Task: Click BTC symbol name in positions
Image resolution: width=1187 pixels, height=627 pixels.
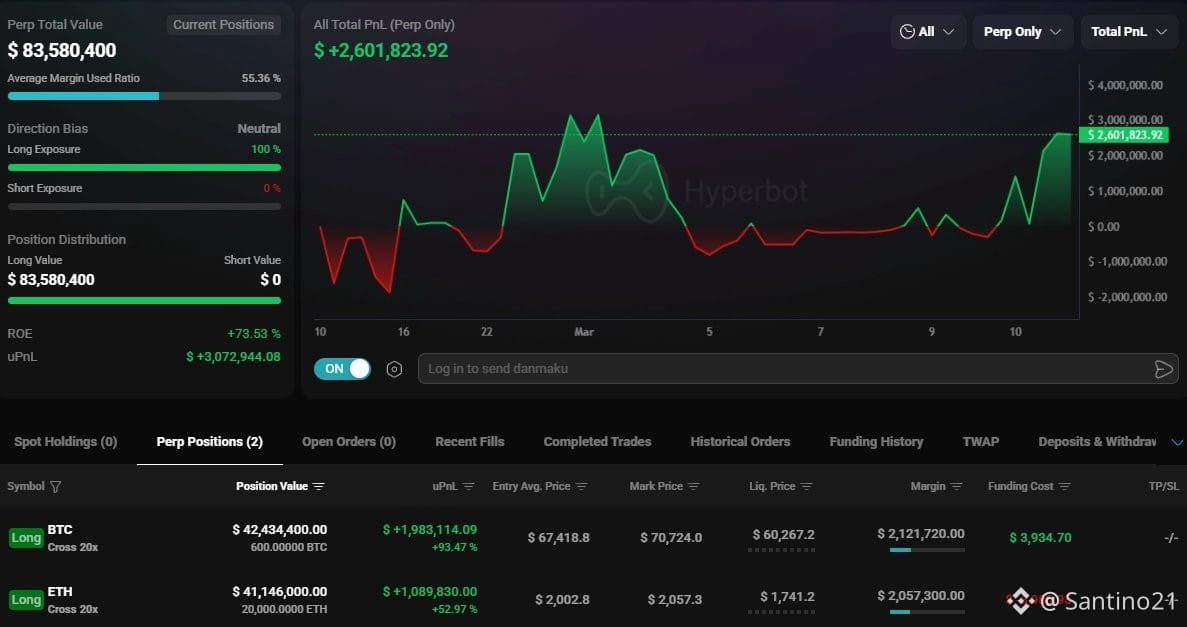Action: click(x=60, y=529)
